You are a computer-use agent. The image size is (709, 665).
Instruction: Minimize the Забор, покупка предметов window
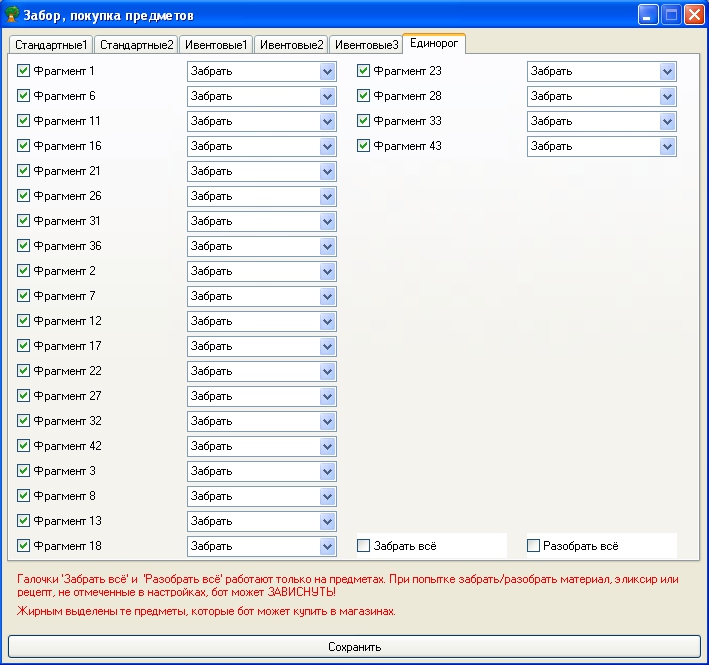[649, 15]
